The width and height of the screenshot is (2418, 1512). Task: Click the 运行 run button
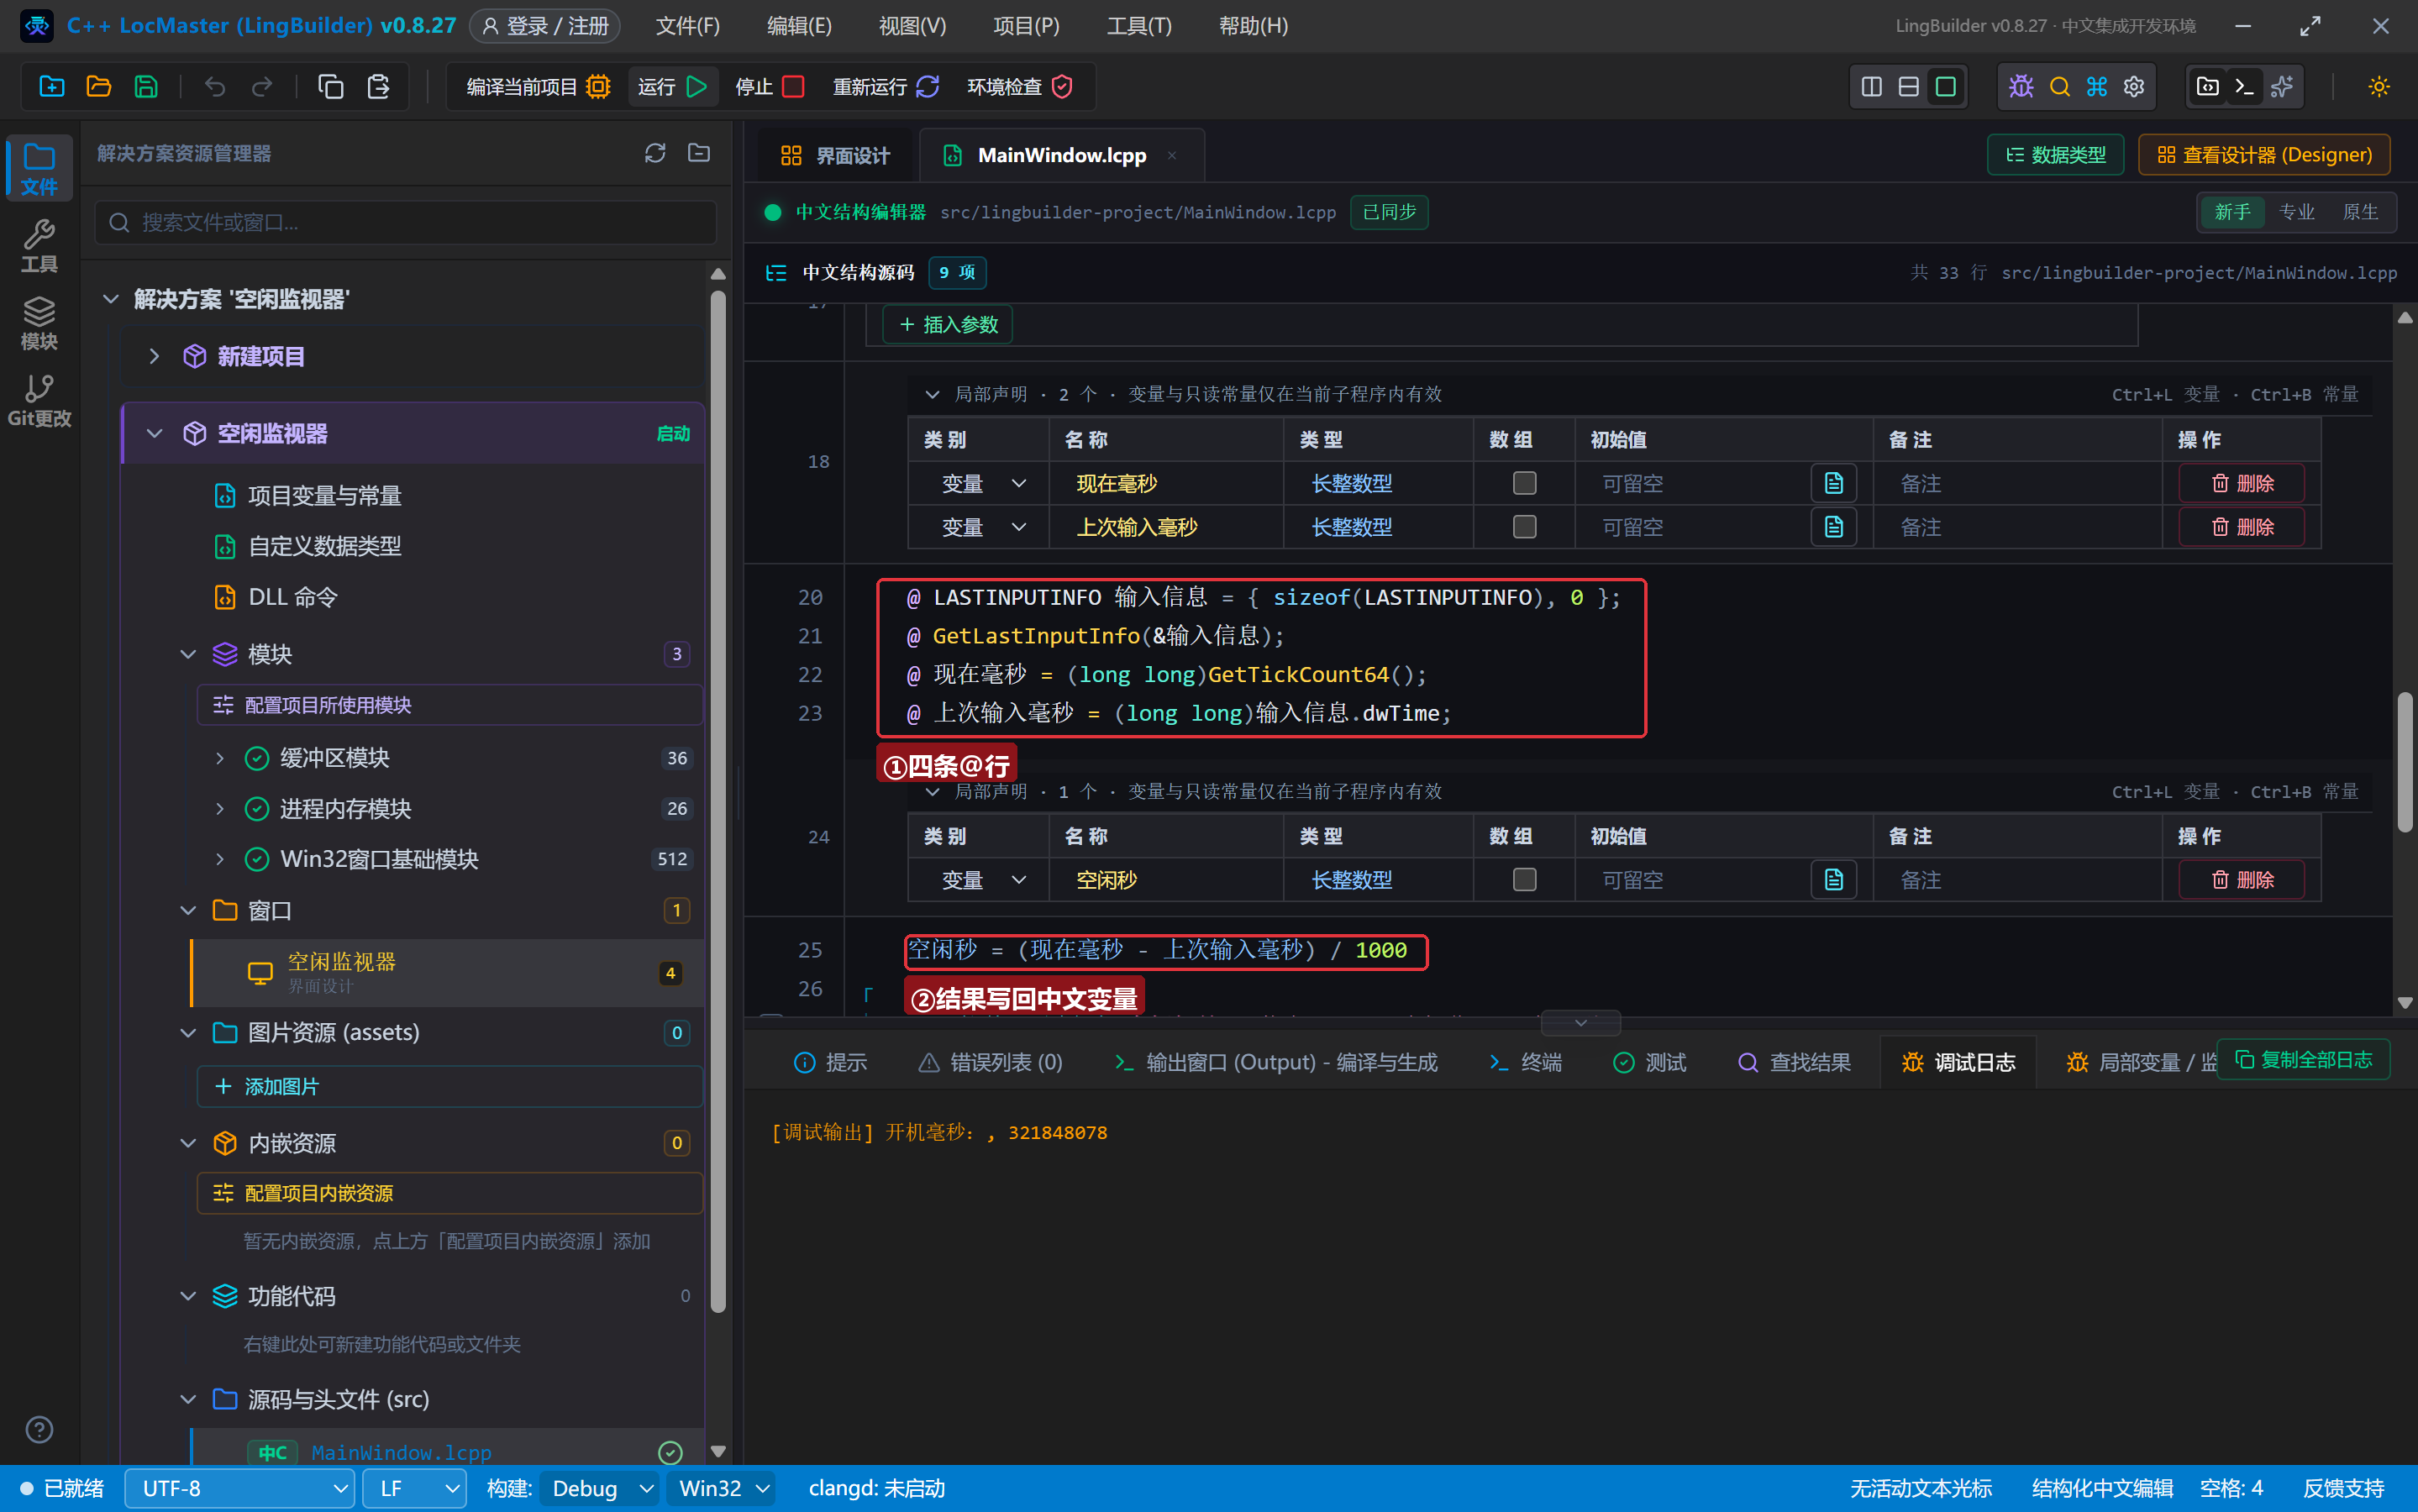tap(673, 87)
